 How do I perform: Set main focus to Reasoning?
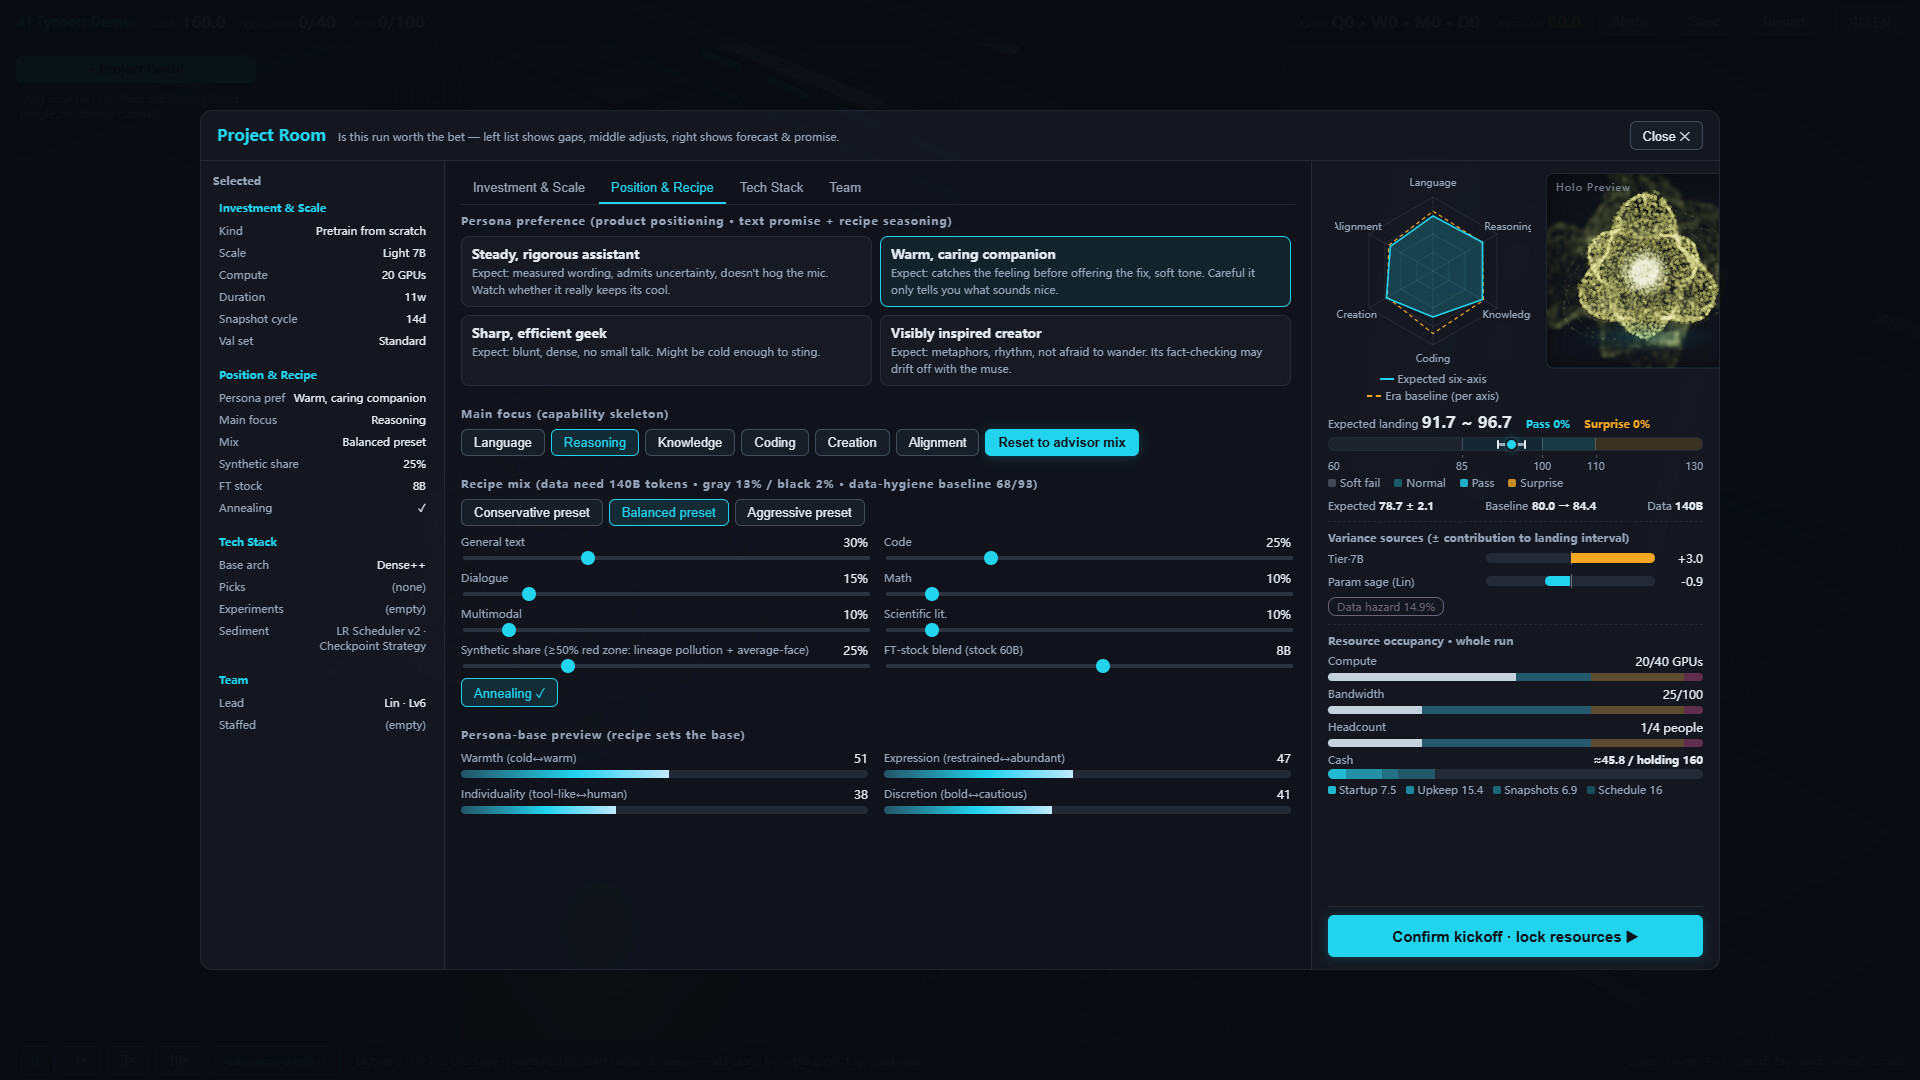tap(595, 442)
